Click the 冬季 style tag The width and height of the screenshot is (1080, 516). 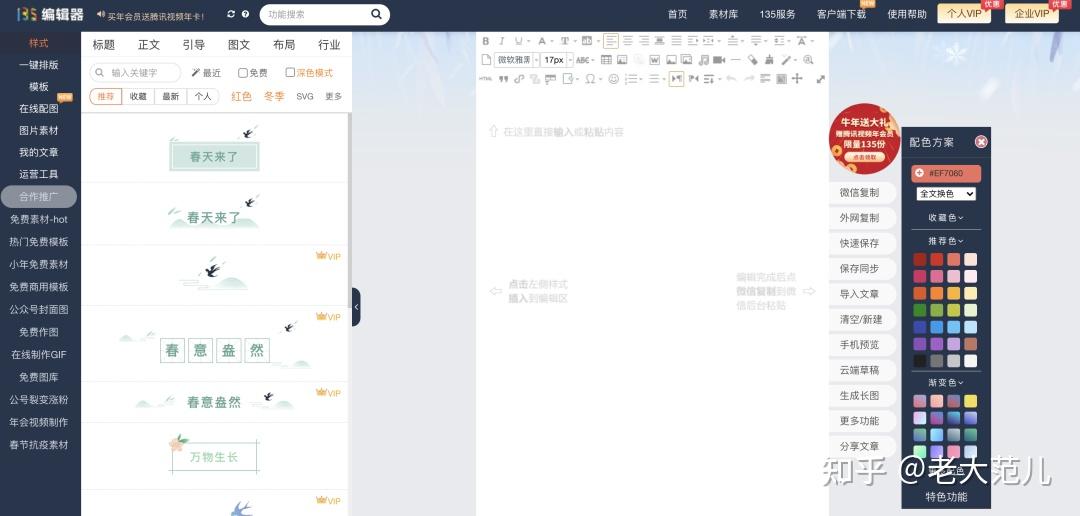274,96
